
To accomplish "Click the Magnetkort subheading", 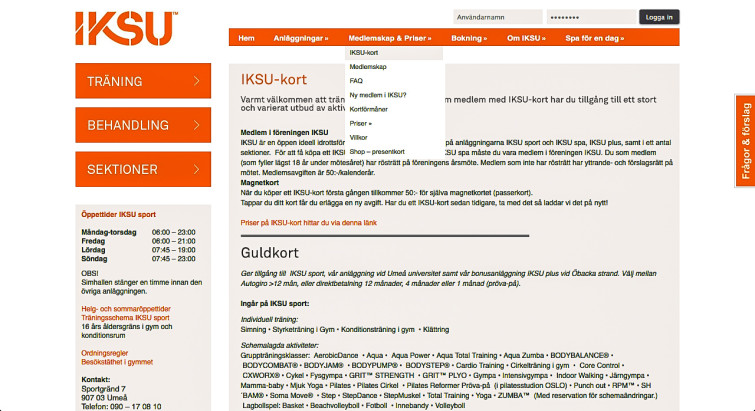I will pyautogui.click(x=260, y=183).
